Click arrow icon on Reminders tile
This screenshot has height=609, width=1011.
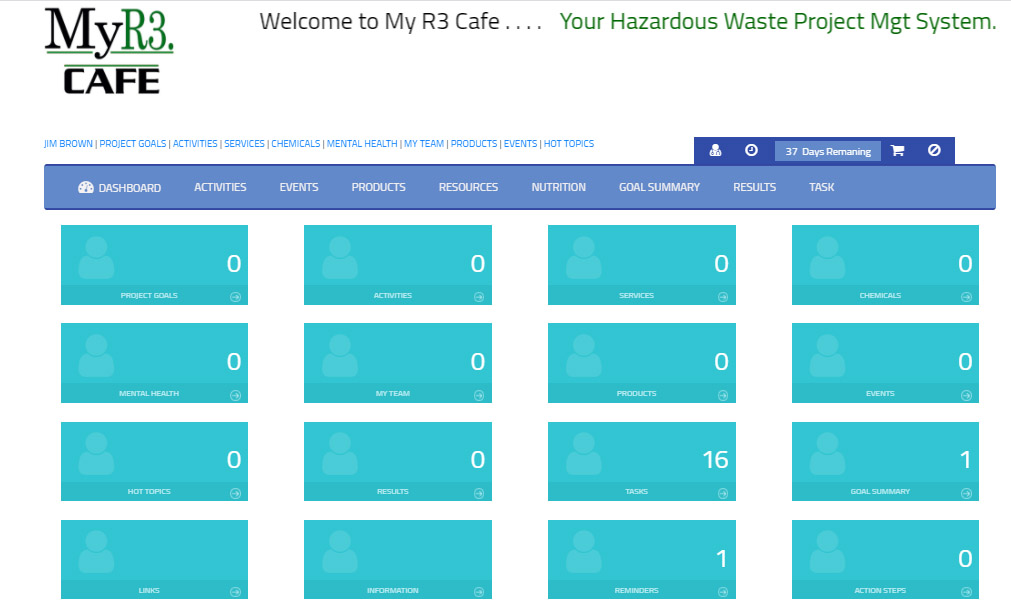723,591
